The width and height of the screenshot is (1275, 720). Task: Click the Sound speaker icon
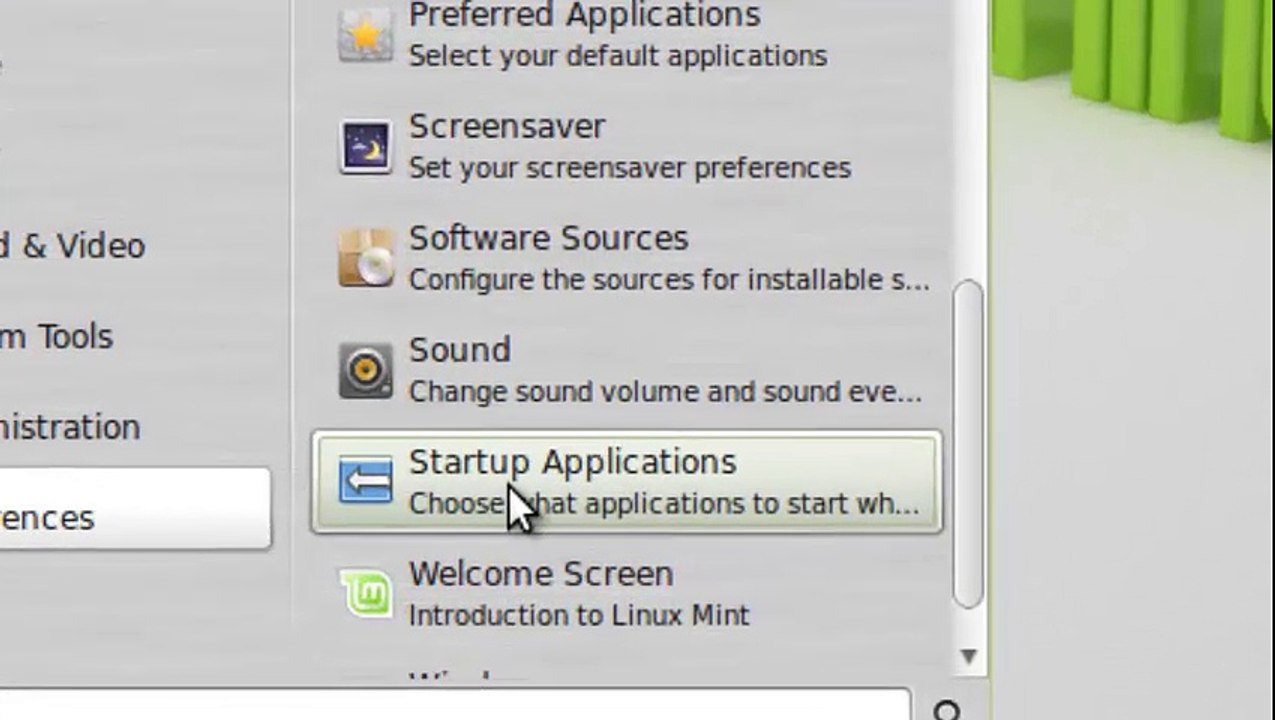click(365, 370)
